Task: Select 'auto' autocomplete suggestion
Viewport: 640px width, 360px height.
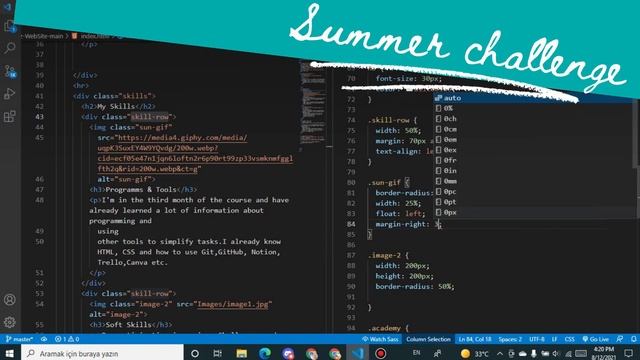Action: [x=536, y=98]
